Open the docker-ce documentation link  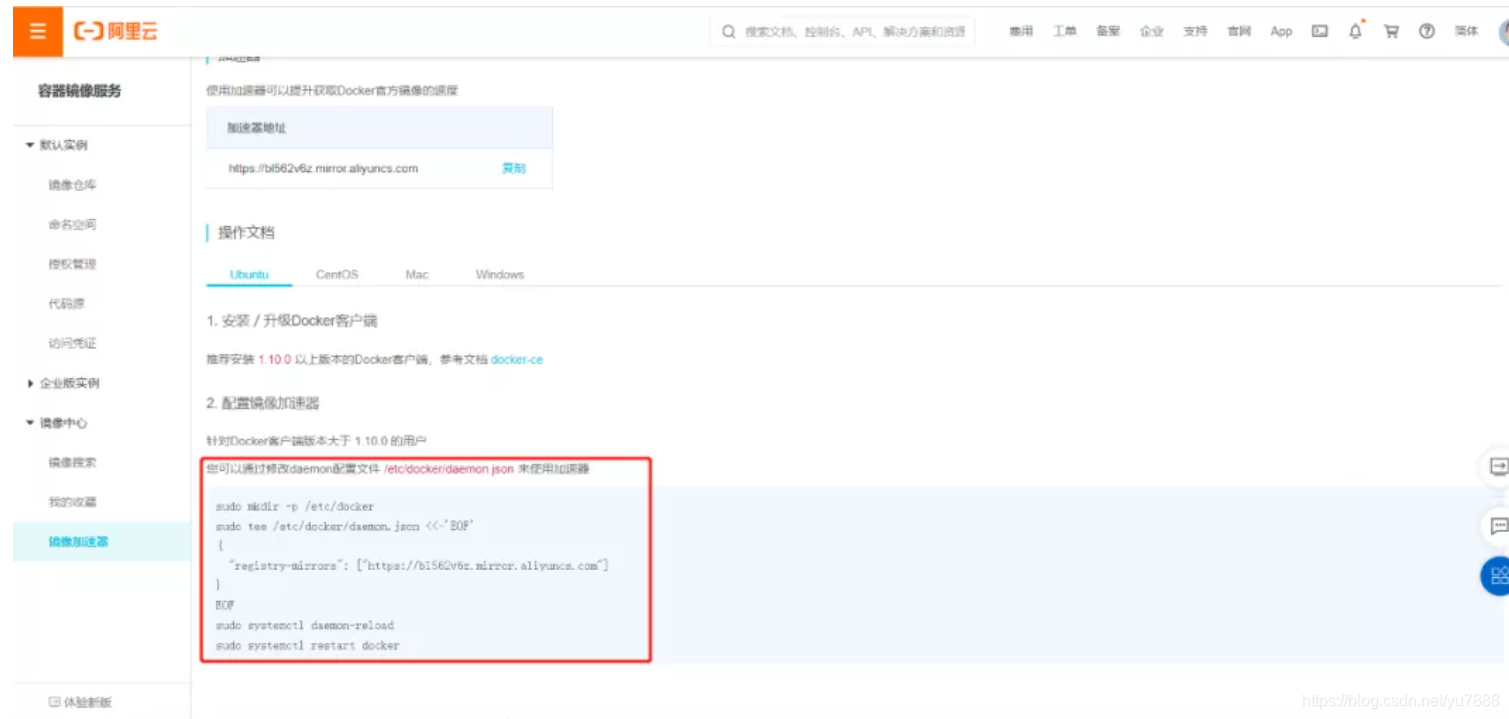517,359
